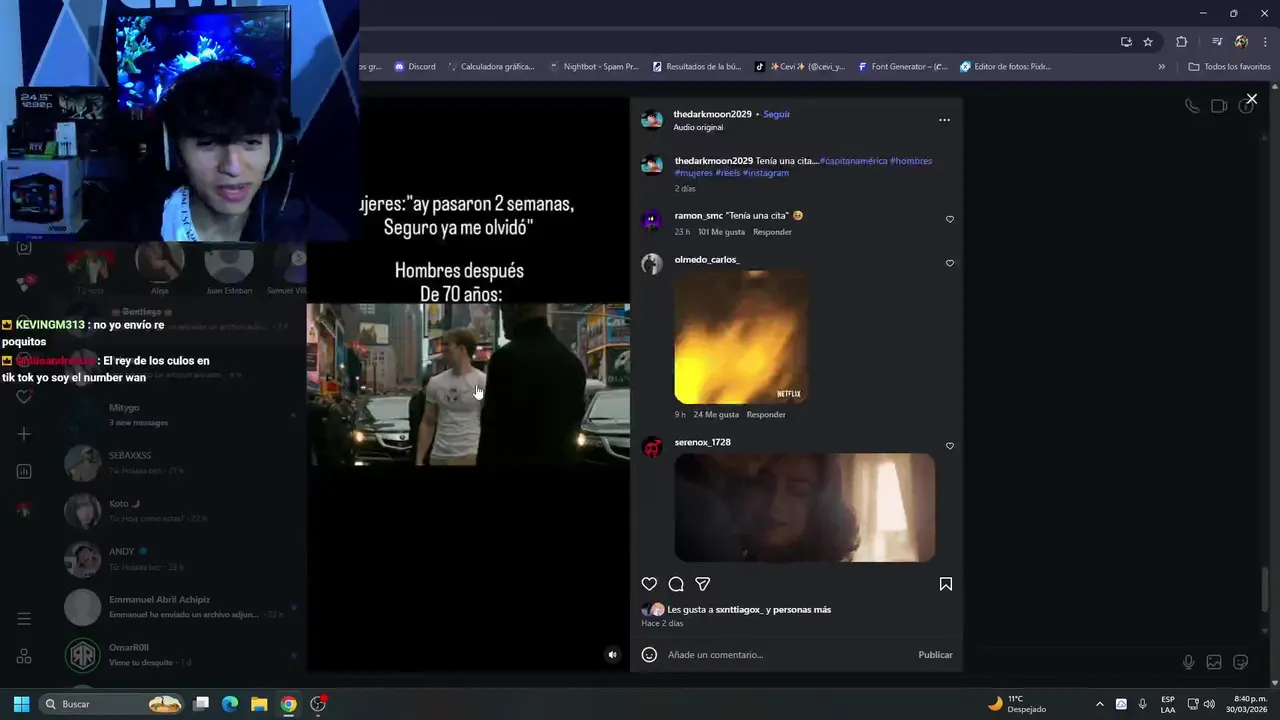Image resolution: width=1280 pixels, height=720 pixels.
Task: Share the post with the paper-plane icon
Action: point(703,584)
